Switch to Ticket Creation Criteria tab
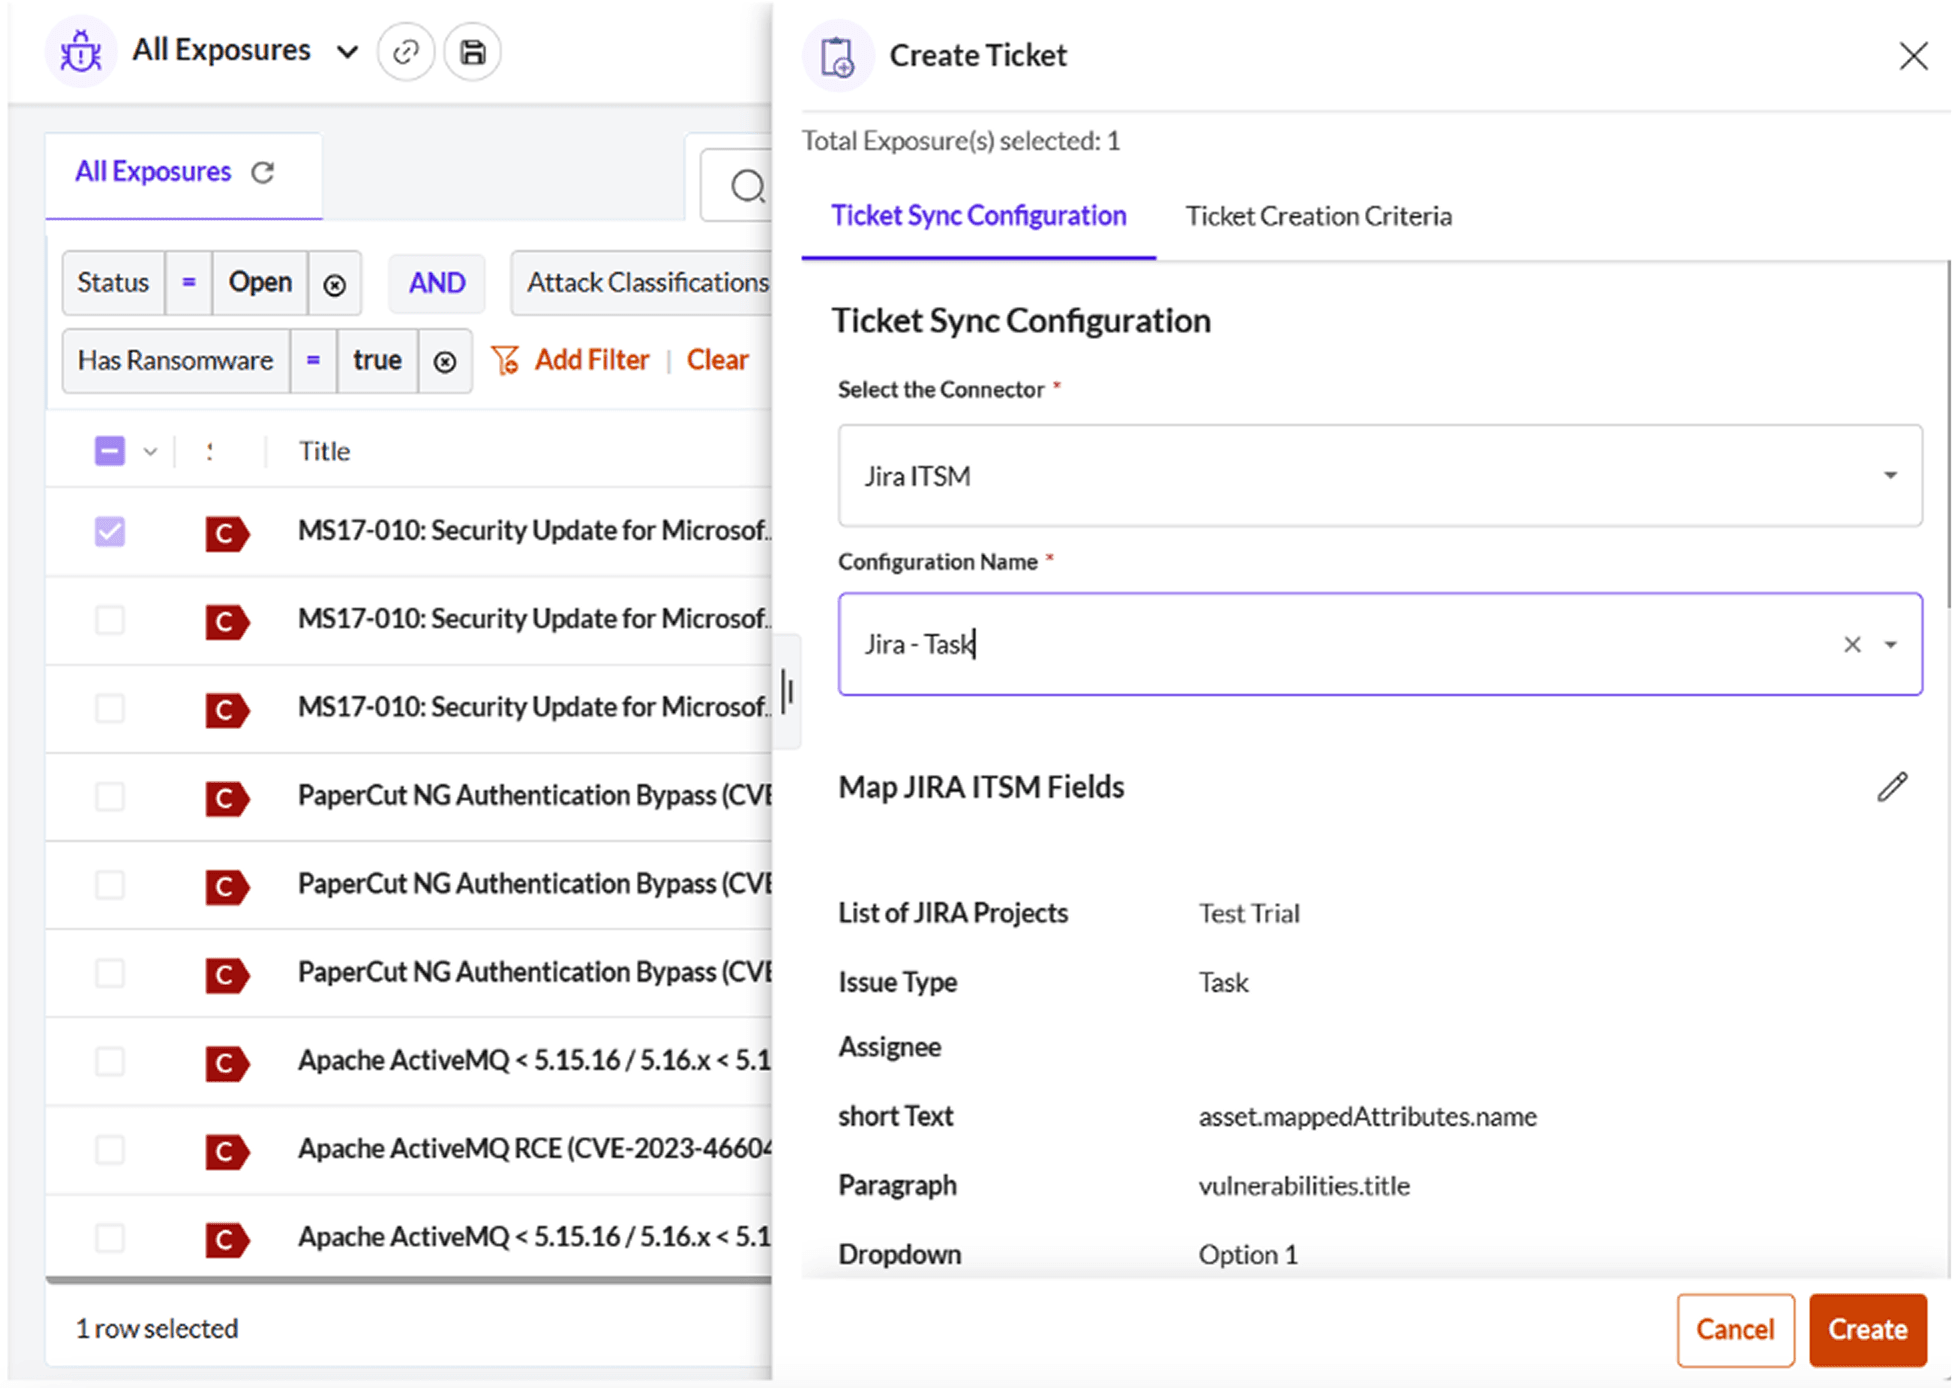Image resolution: width=1952 pixels, height=1388 pixels. tap(1318, 216)
